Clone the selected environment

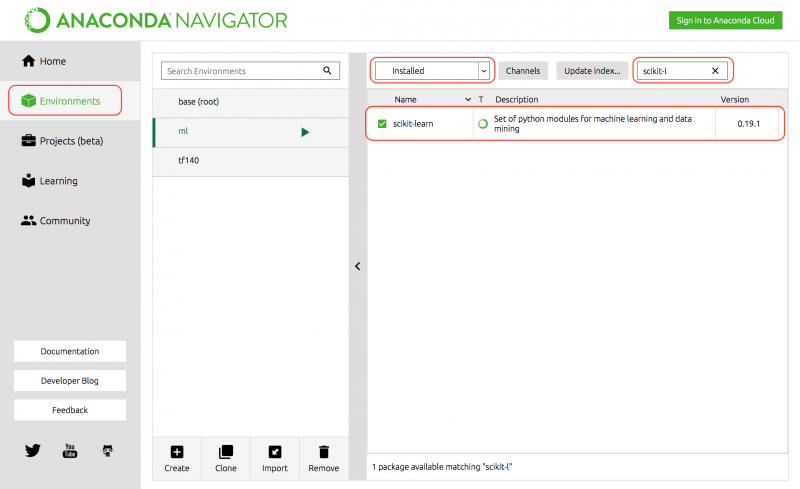226,458
